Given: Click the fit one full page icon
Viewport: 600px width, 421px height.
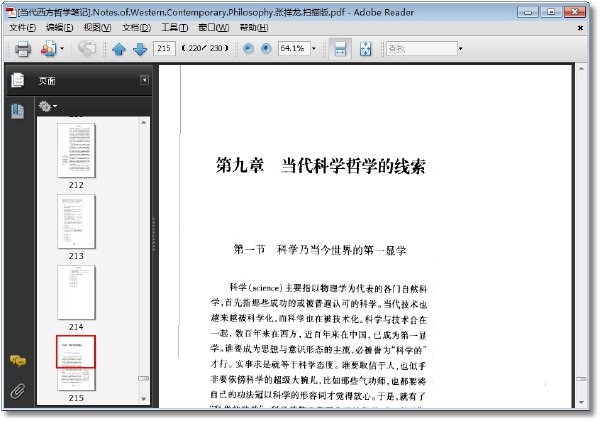Looking at the screenshot, I should pyautogui.click(x=365, y=49).
